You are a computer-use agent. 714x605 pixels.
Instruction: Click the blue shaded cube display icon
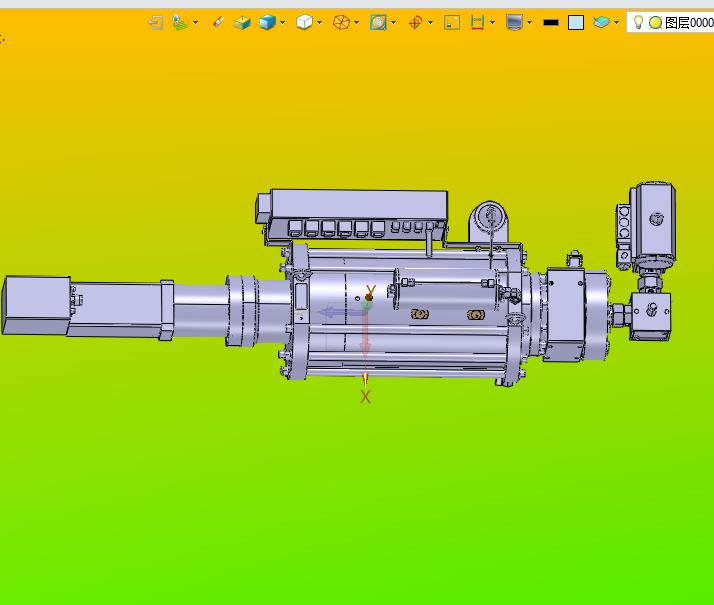click(267, 22)
